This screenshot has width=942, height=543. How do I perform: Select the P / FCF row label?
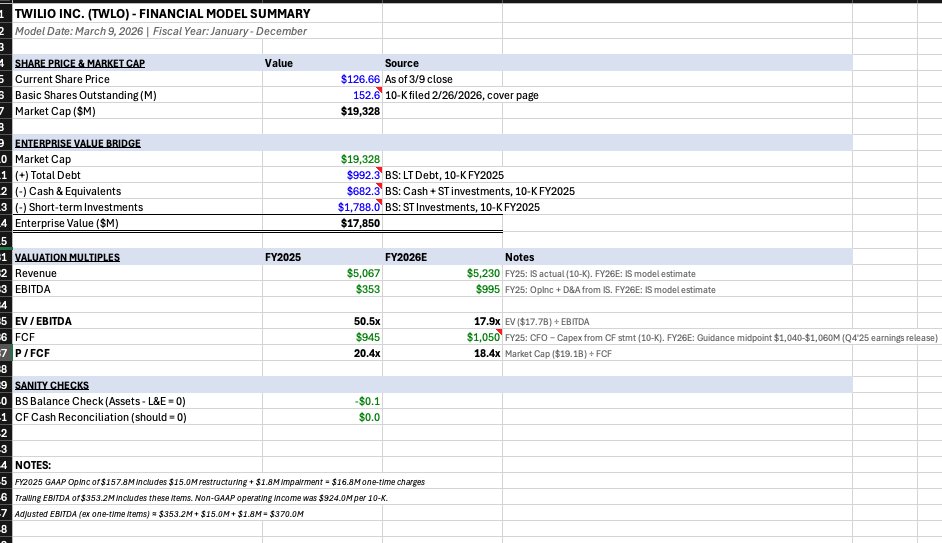32,353
